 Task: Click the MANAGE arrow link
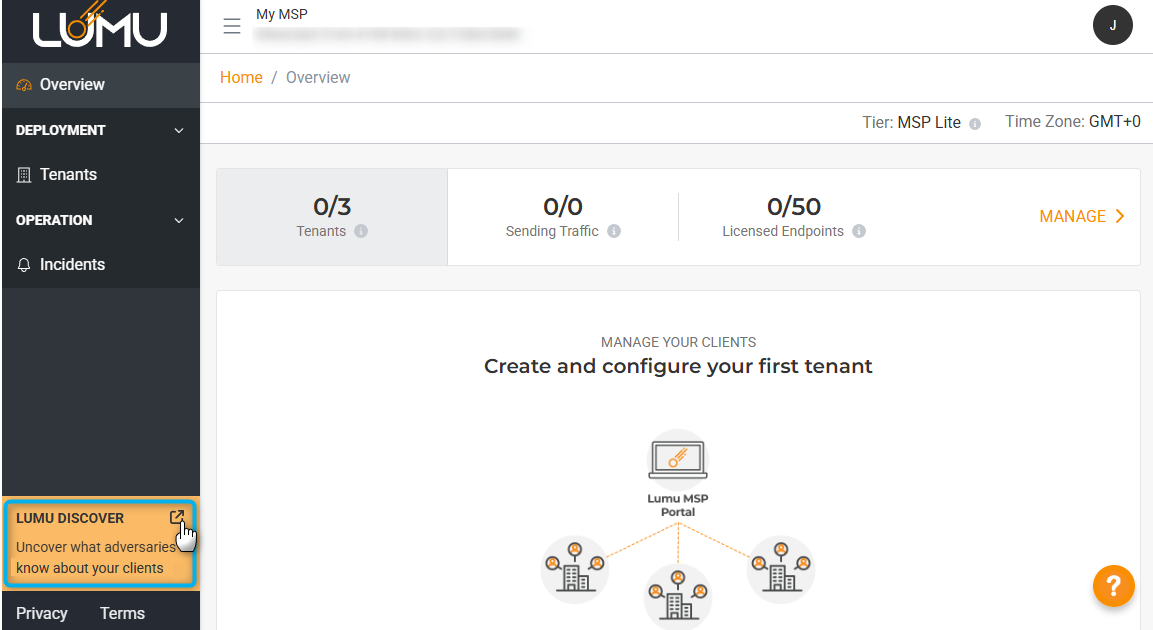pyautogui.click(x=1082, y=216)
